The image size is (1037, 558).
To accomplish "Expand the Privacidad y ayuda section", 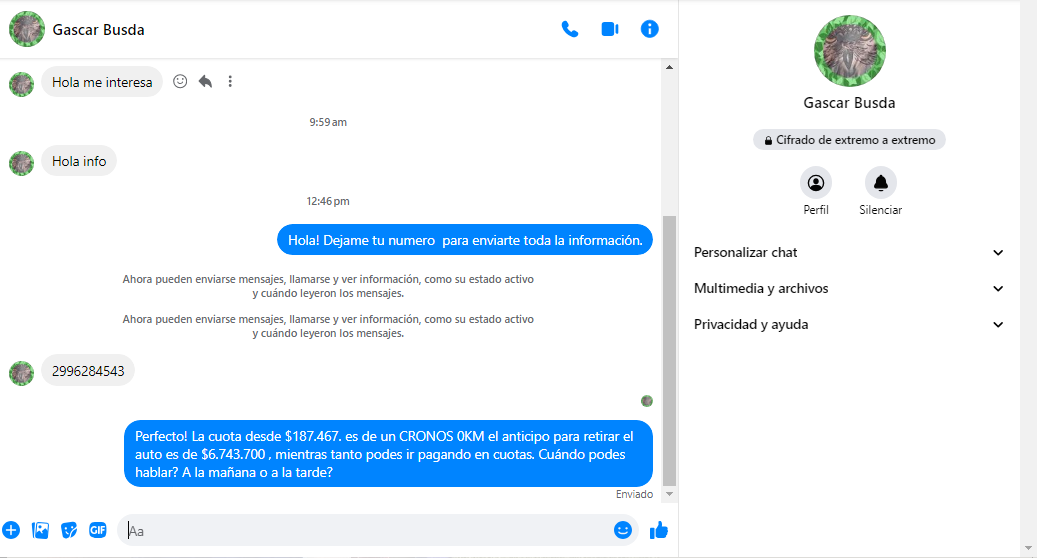I will [x=849, y=325].
